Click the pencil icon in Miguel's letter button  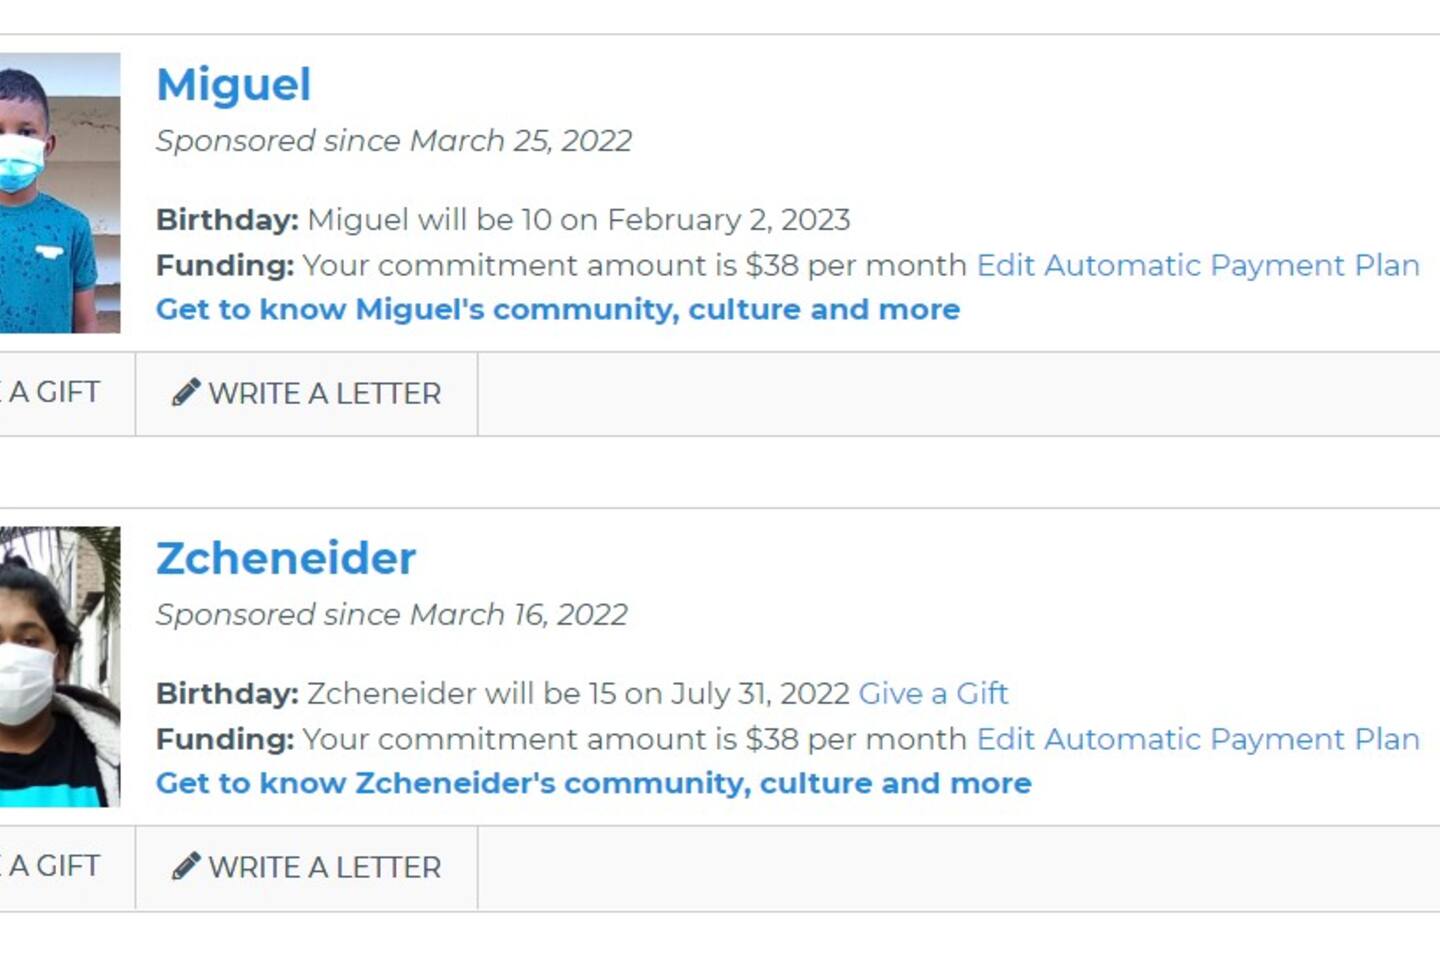pyautogui.click(x=186, y=393)
